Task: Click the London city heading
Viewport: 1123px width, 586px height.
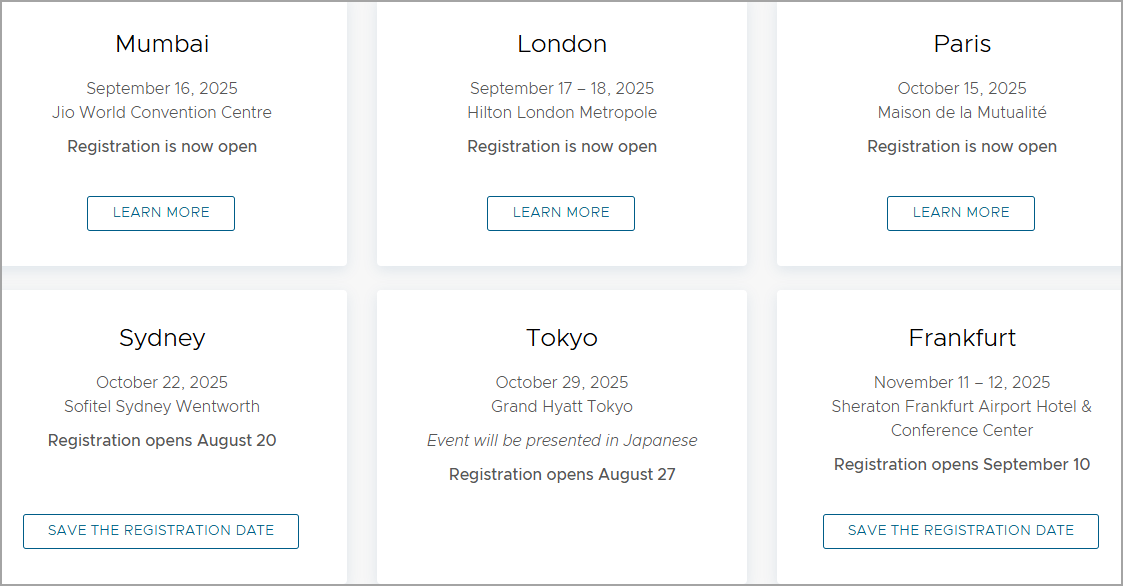Action: [x=562, y=44]
